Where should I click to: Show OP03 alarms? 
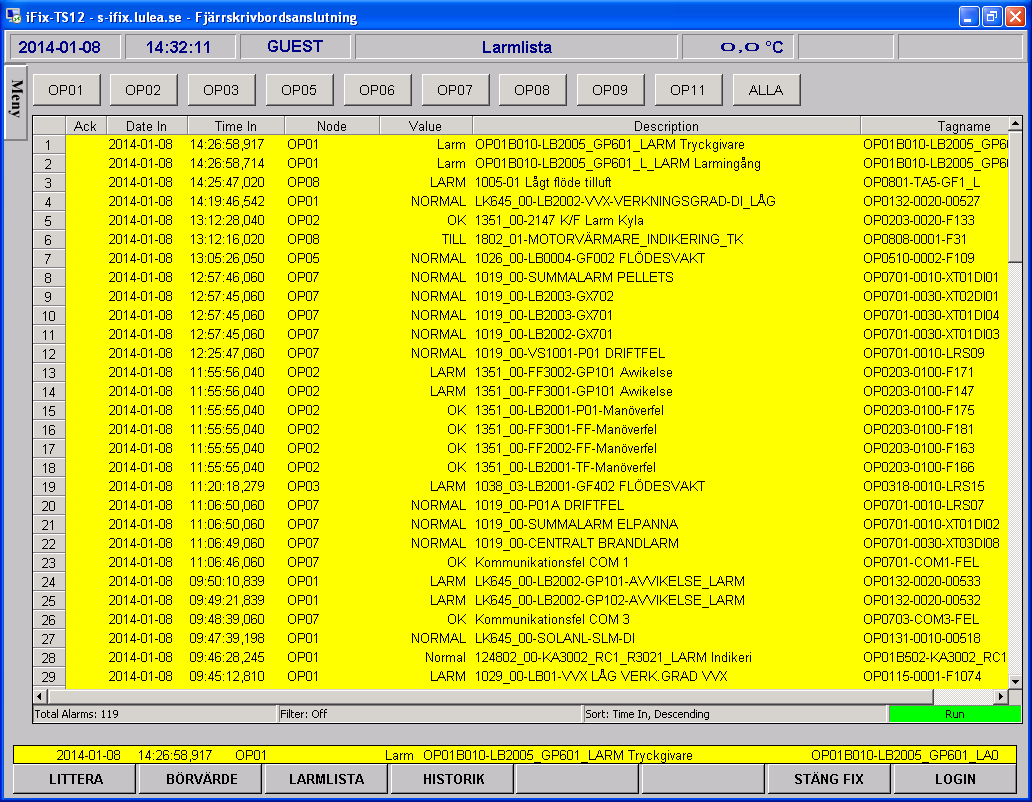coord(221,90)
